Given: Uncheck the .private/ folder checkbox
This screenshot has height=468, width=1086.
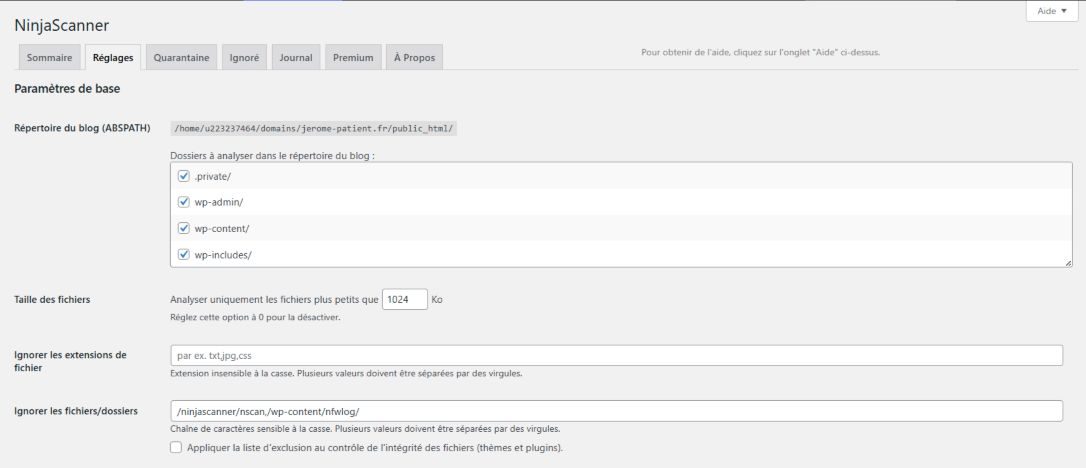Looking at the screenshot, I should coord(184,176).
